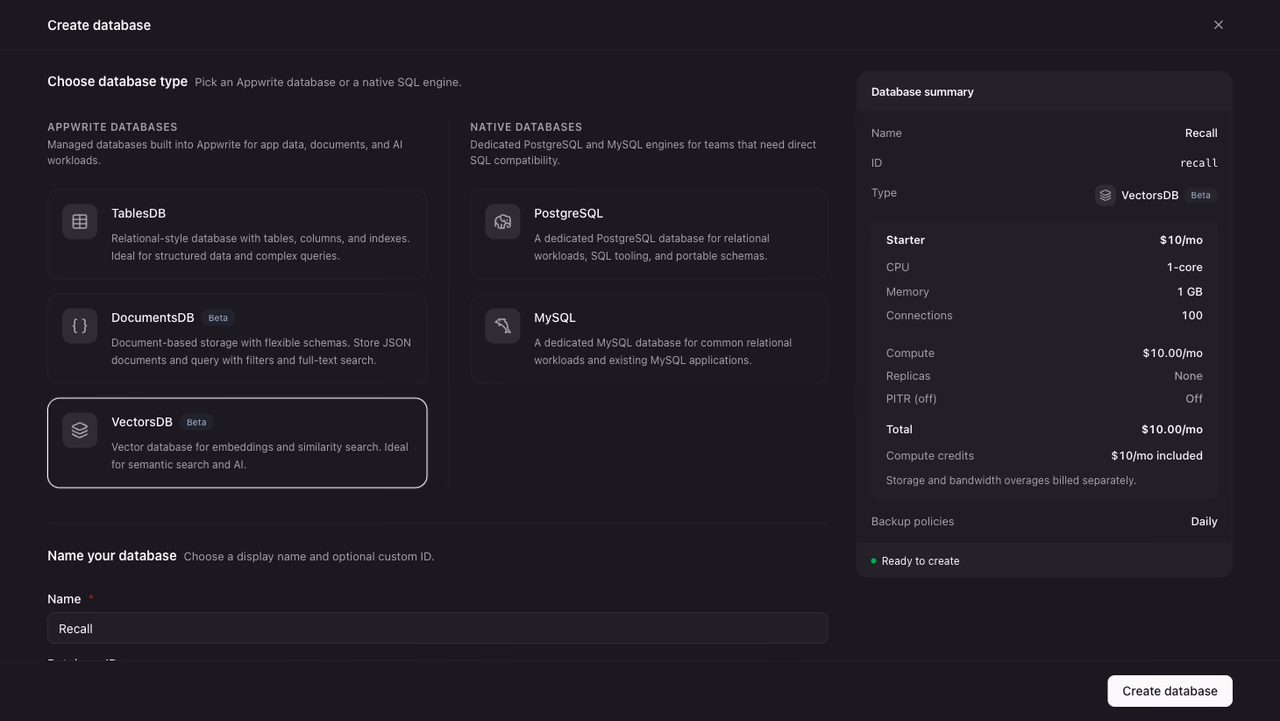Click the Name input field containing Recall
This screenshot has width=1280, height=721.
437,628
